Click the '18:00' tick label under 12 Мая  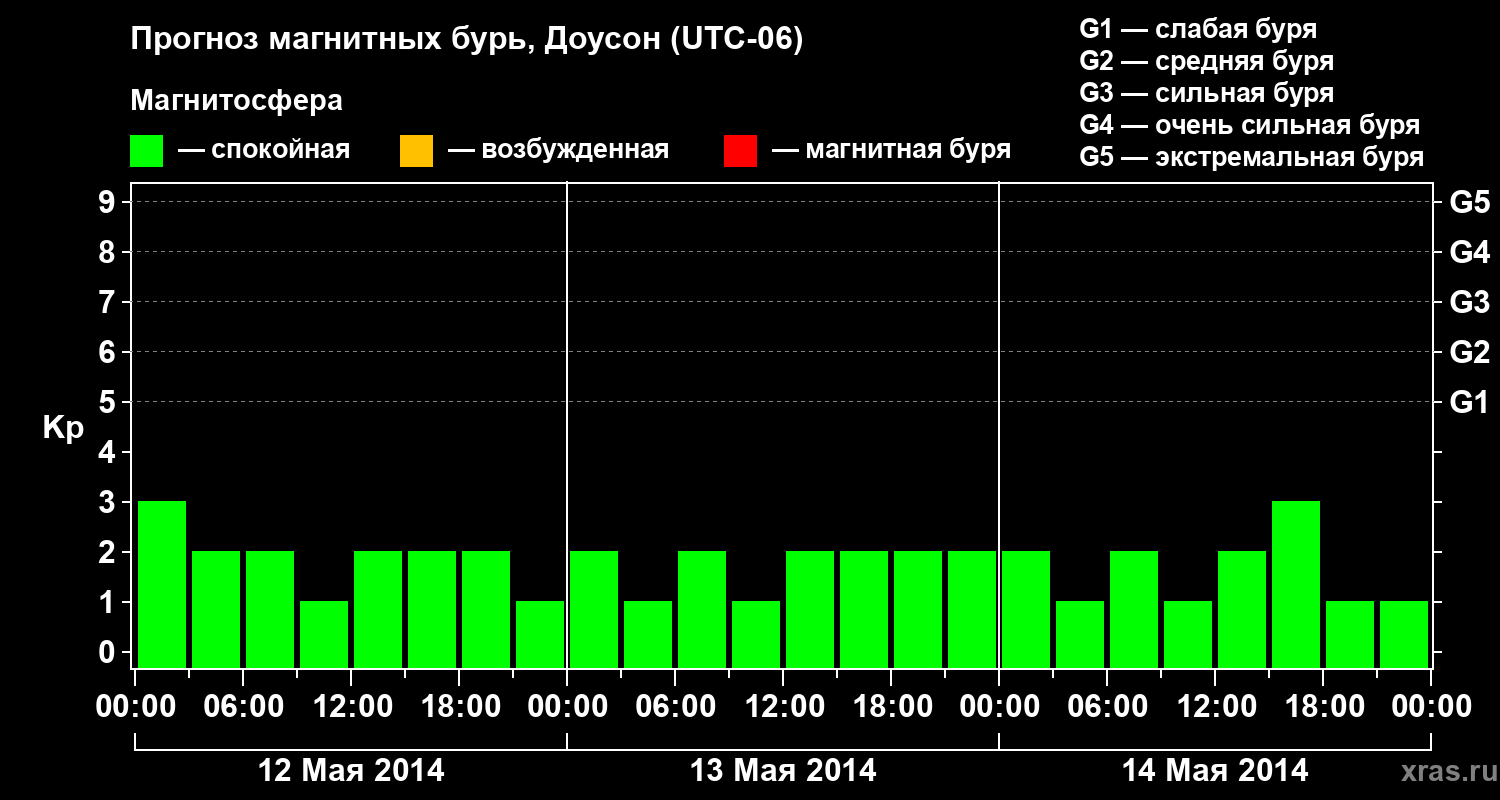pos(459,707)
